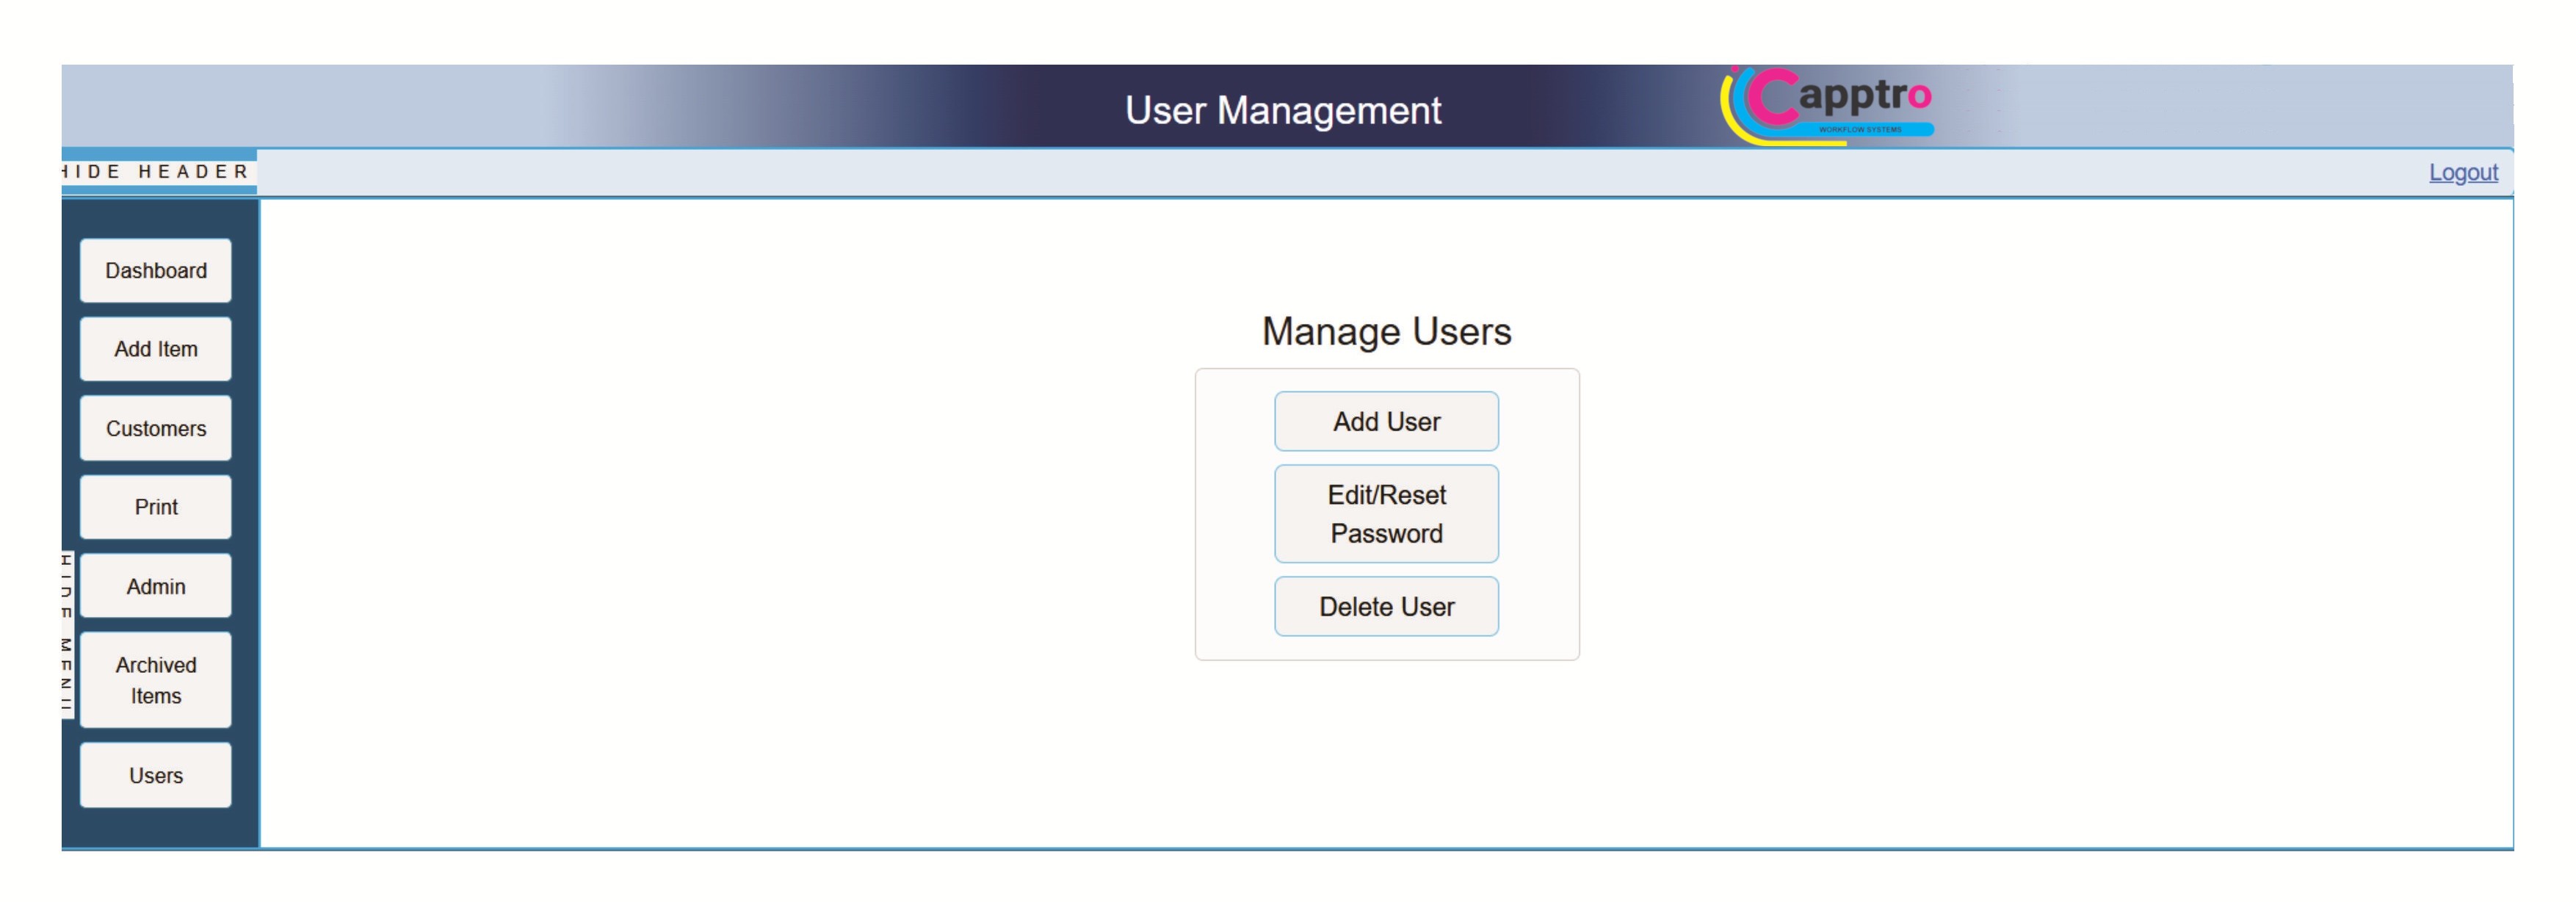This screenshot has width=2576, height=902.
Task: Click Delete User to remove an account
Action: pyautogui.click(x=1386, y=606)
